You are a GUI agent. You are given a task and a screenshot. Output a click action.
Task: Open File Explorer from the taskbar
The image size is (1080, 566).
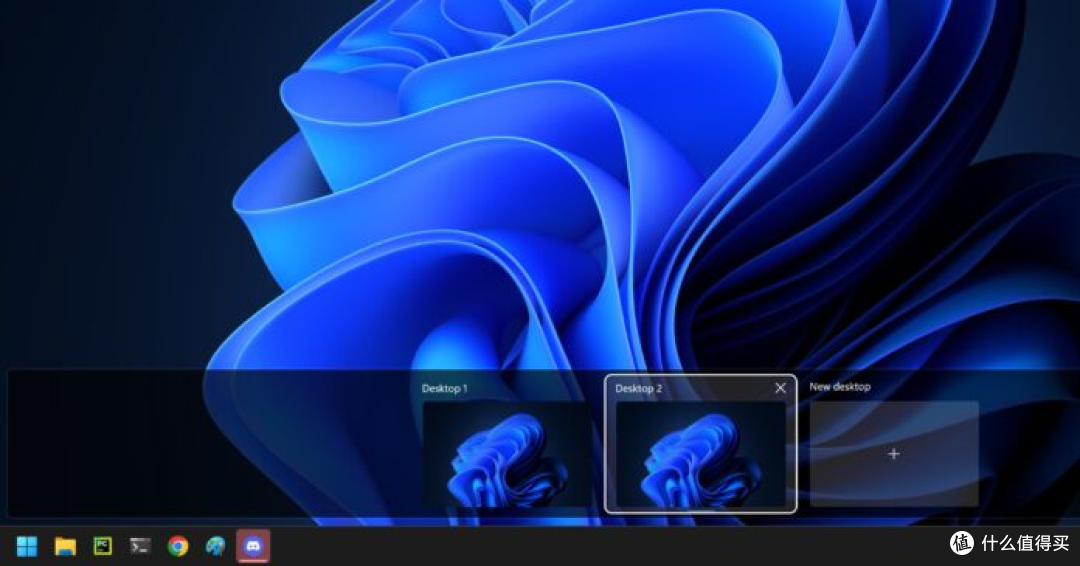[x=65, y=547]
